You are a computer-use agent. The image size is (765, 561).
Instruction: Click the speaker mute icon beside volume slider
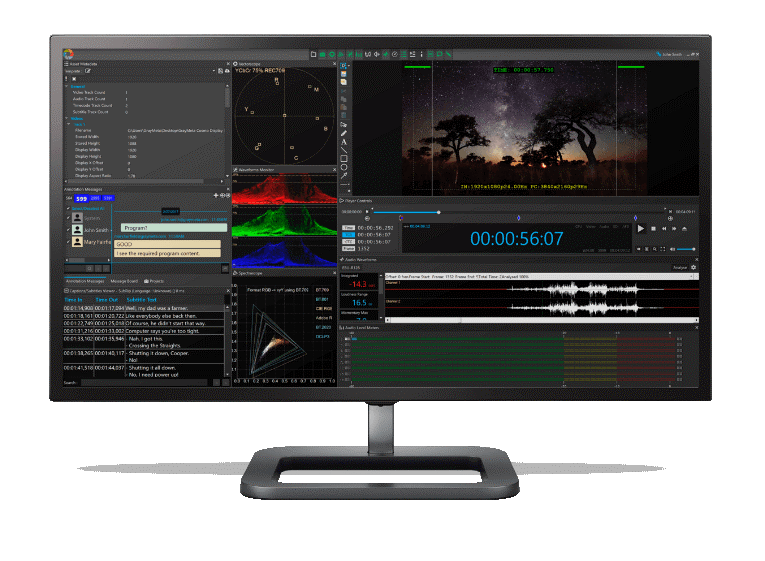[673, 249]
